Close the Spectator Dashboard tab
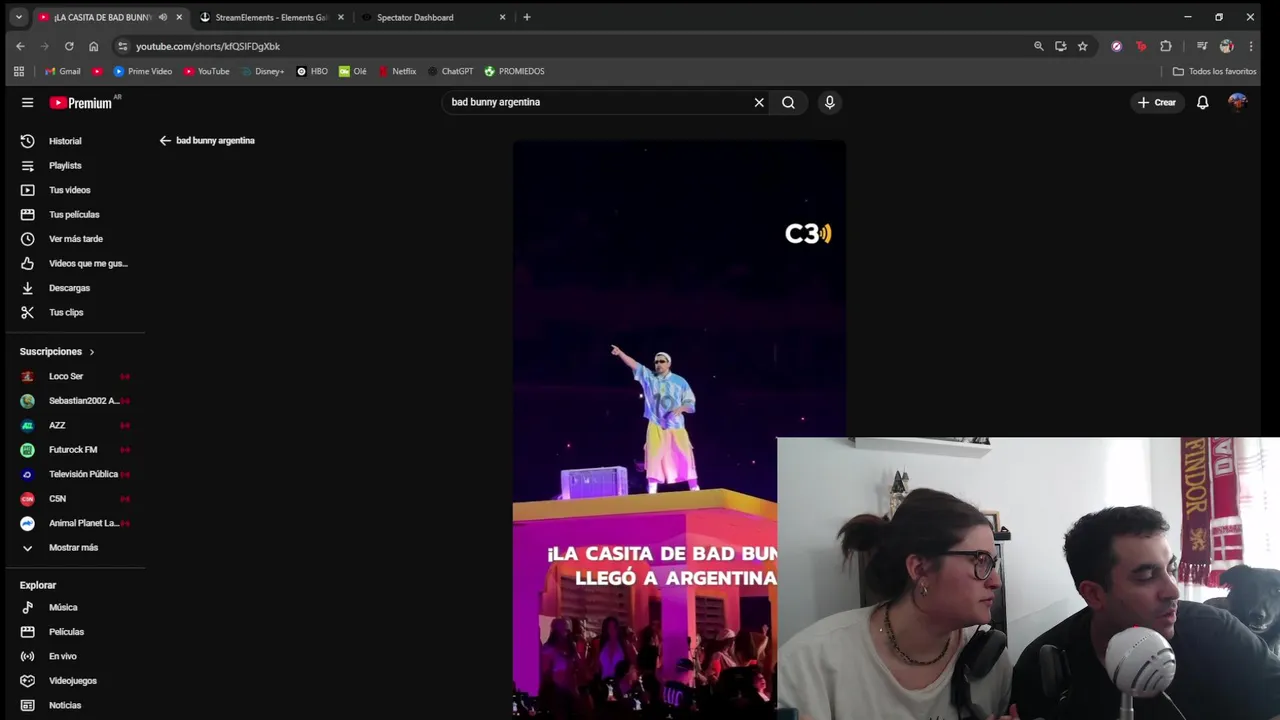This screenshot has height=720, width=1280. click(x=502, y=17)
